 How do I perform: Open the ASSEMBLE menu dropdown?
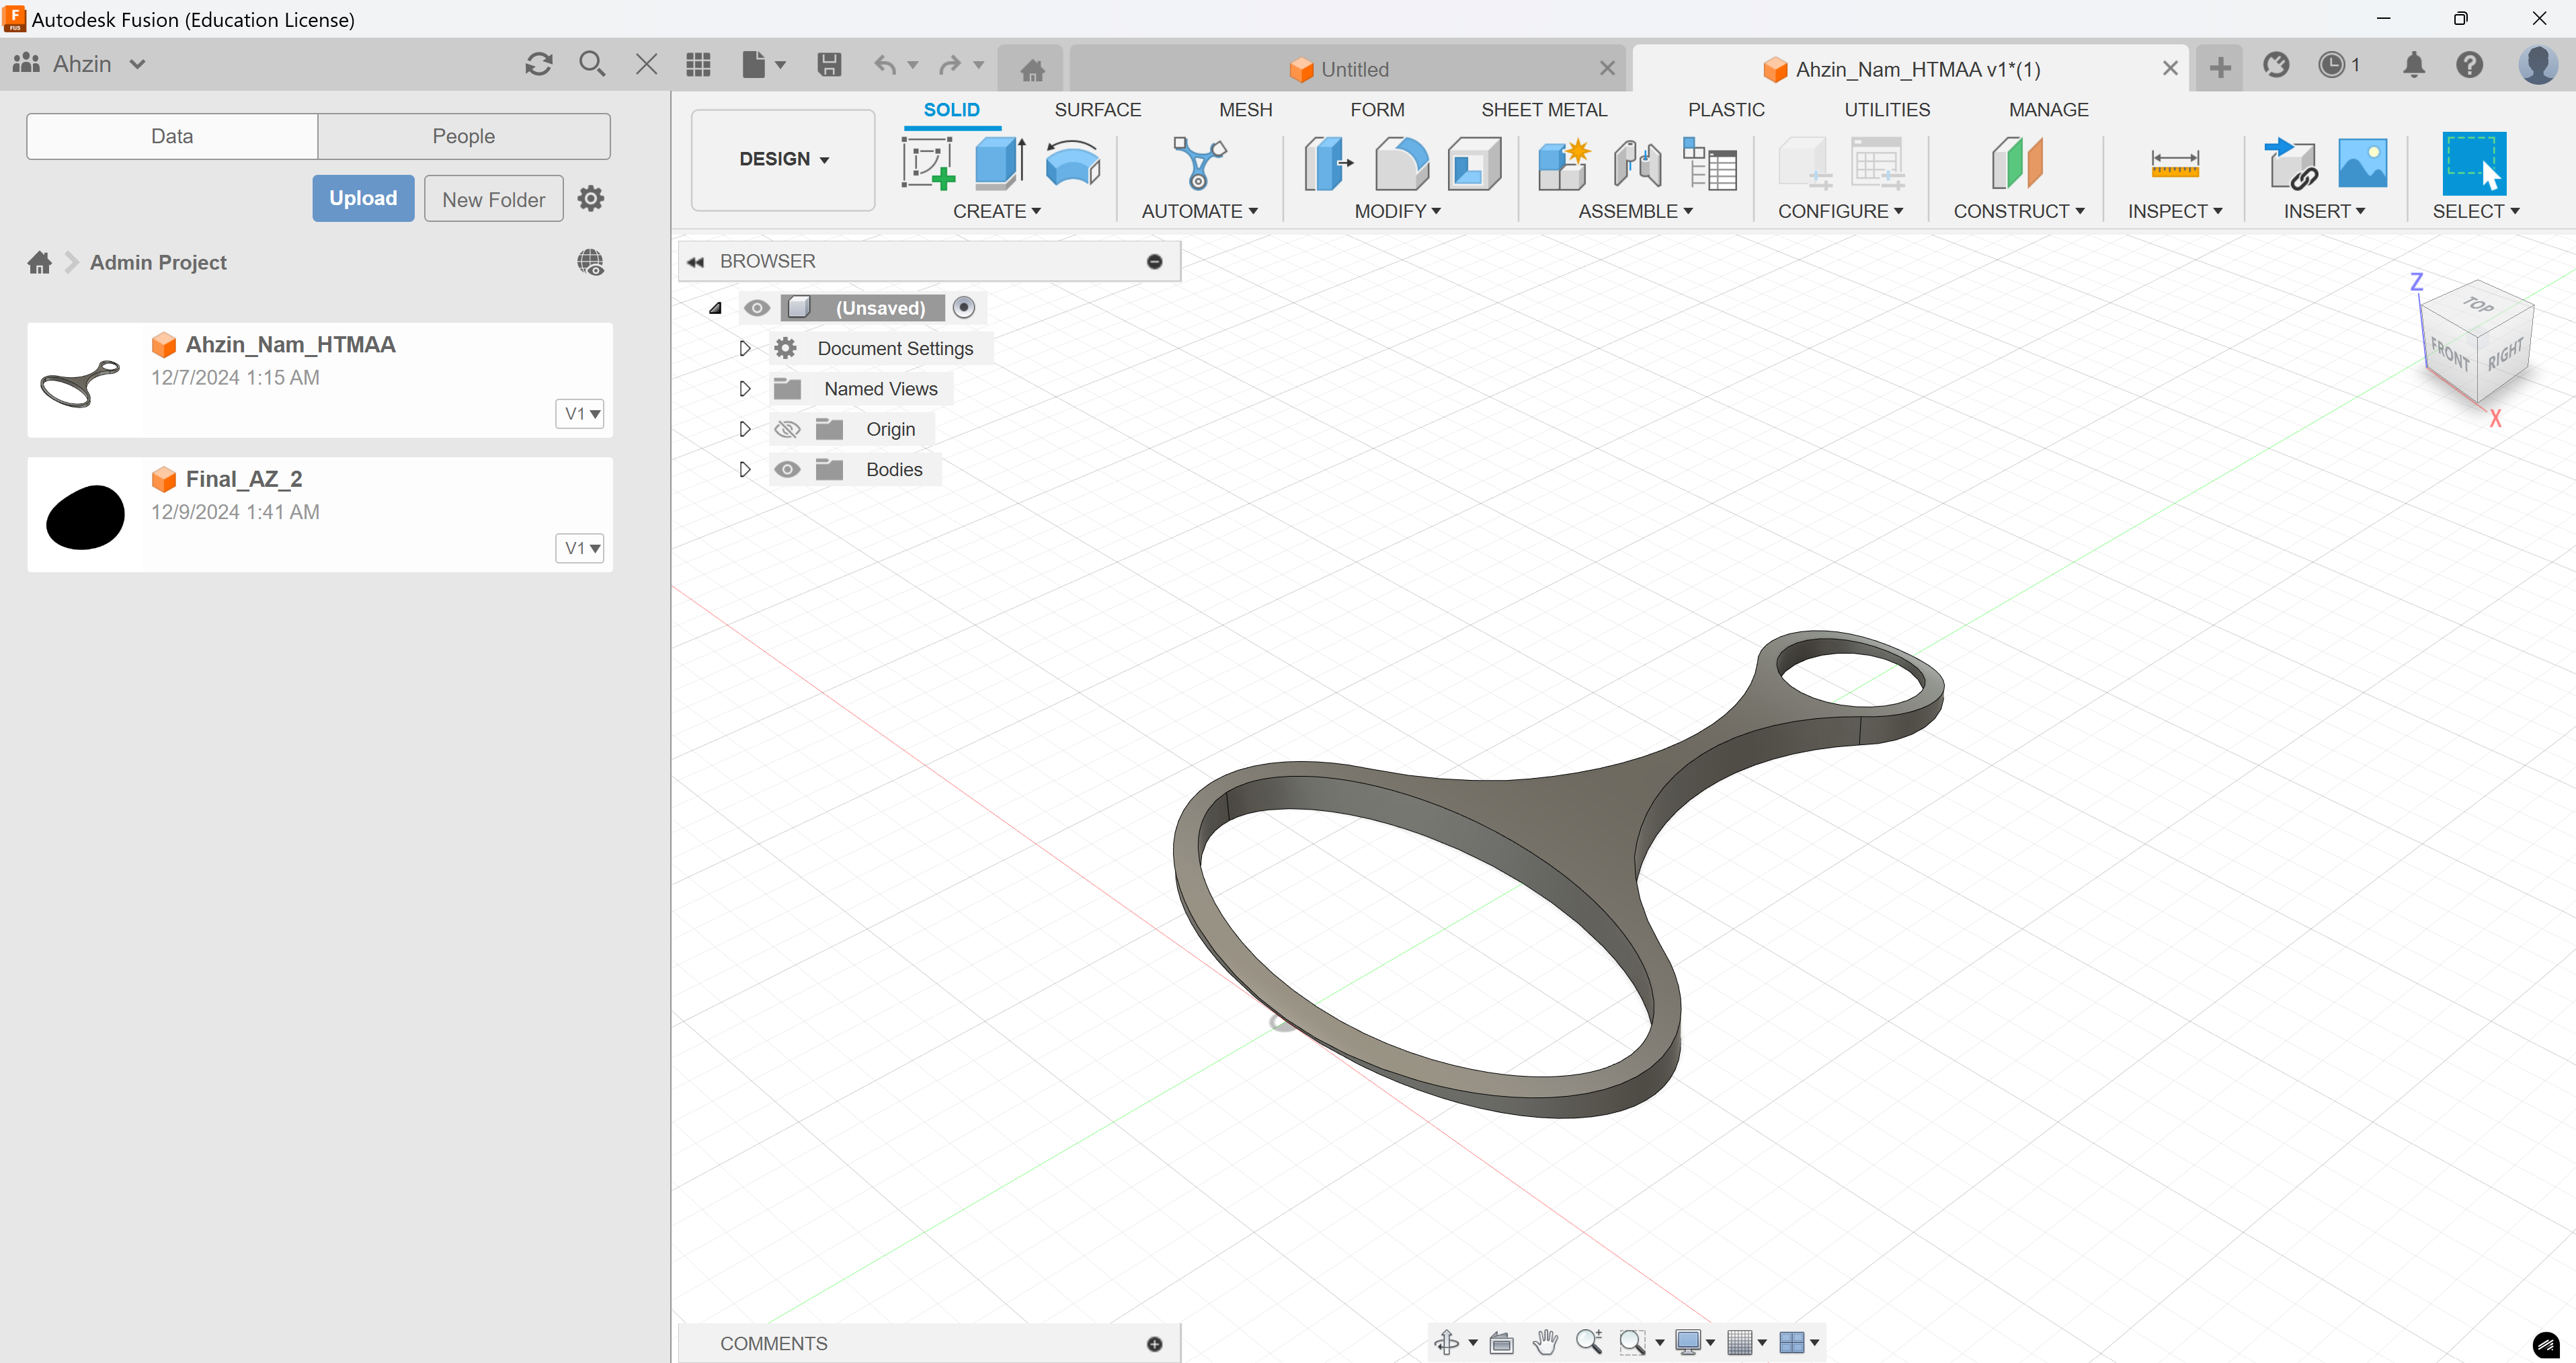(1635, 211)
